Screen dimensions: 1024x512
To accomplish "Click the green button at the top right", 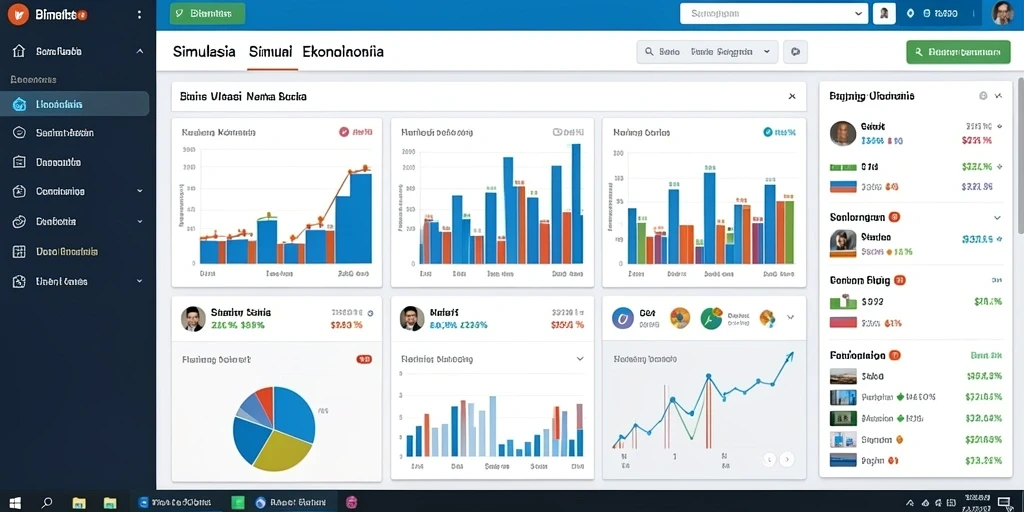I will pyautogui.click(x=958, y=52).
